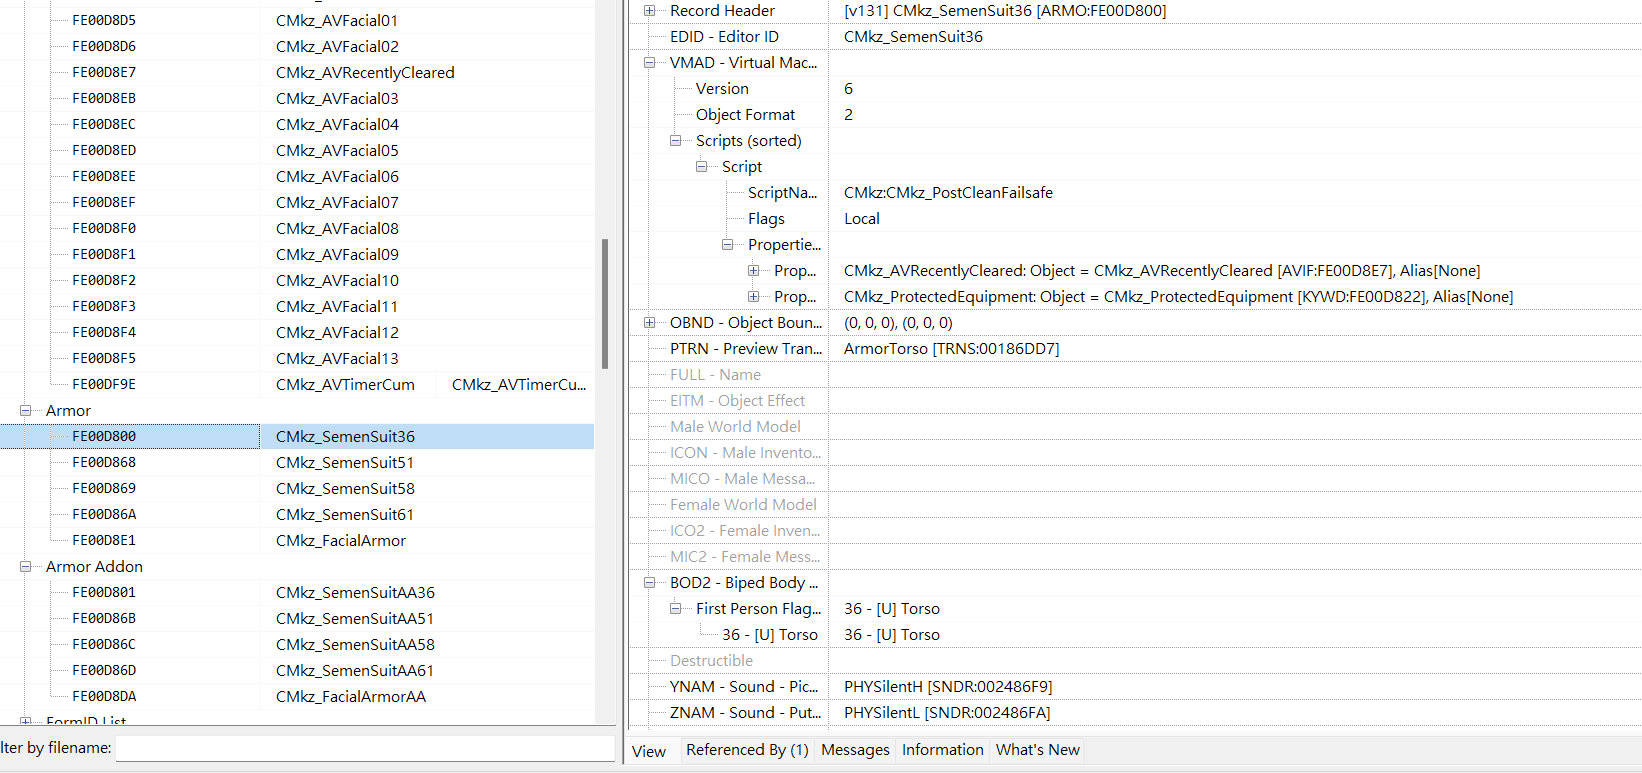The width and height of the screenshot is (1642, 773).
Task: Click ZNAM value PHYSilentL [SNDR:002486FA]
Action: coord(947,713)
